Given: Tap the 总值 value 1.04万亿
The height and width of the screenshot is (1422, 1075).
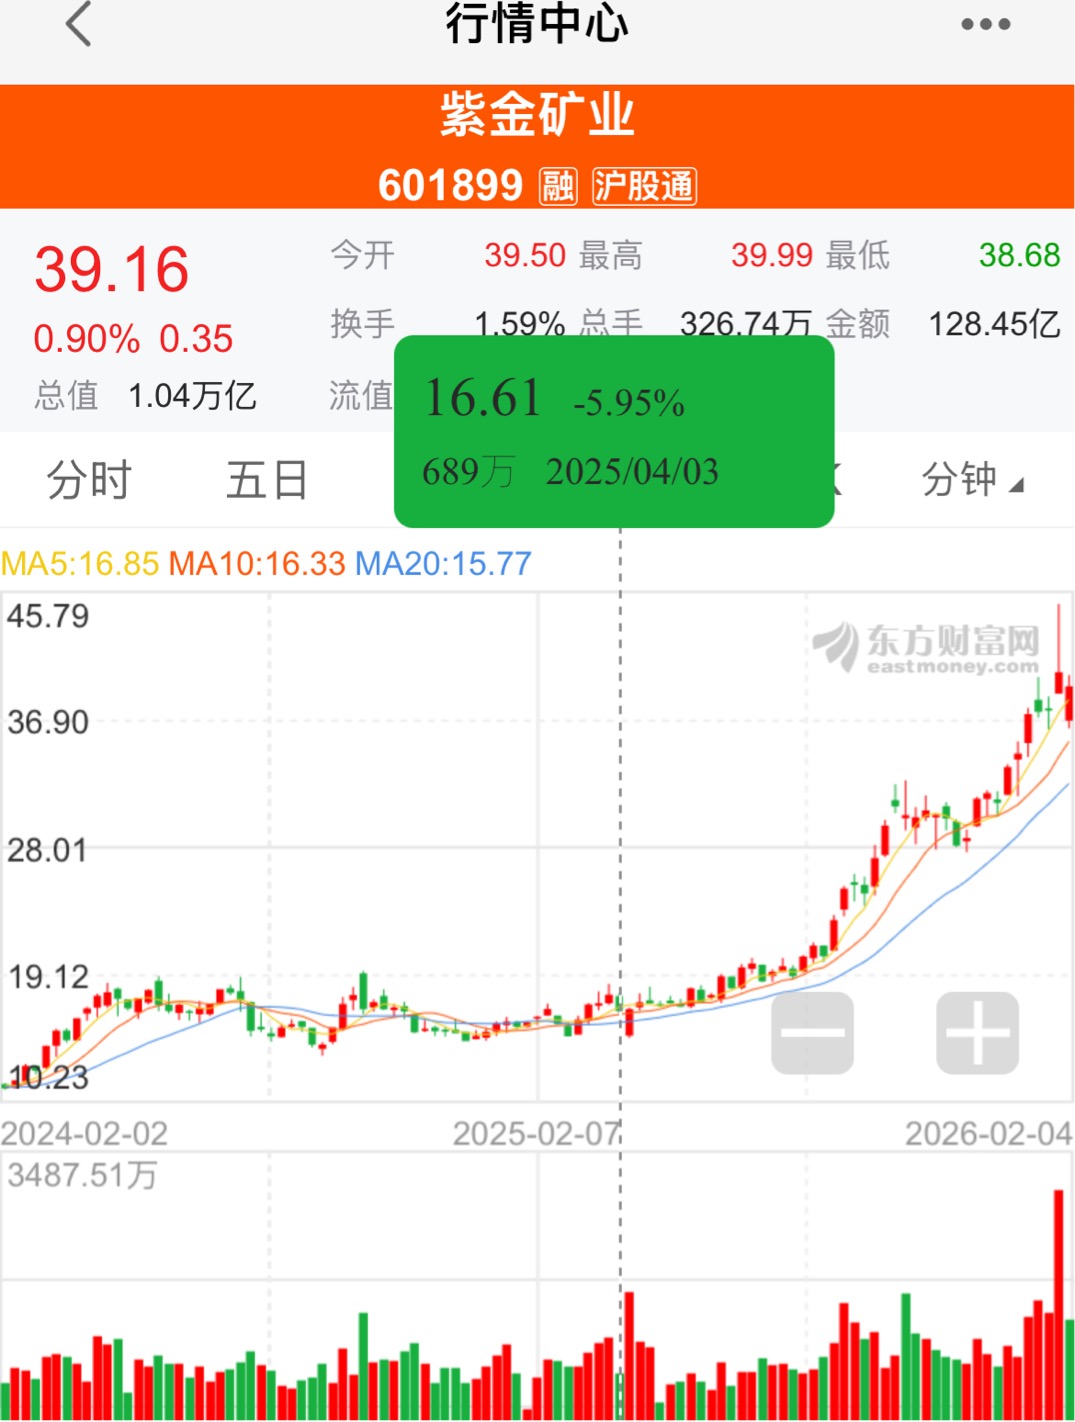Looking at the screenshot, I should pos(192,396).
